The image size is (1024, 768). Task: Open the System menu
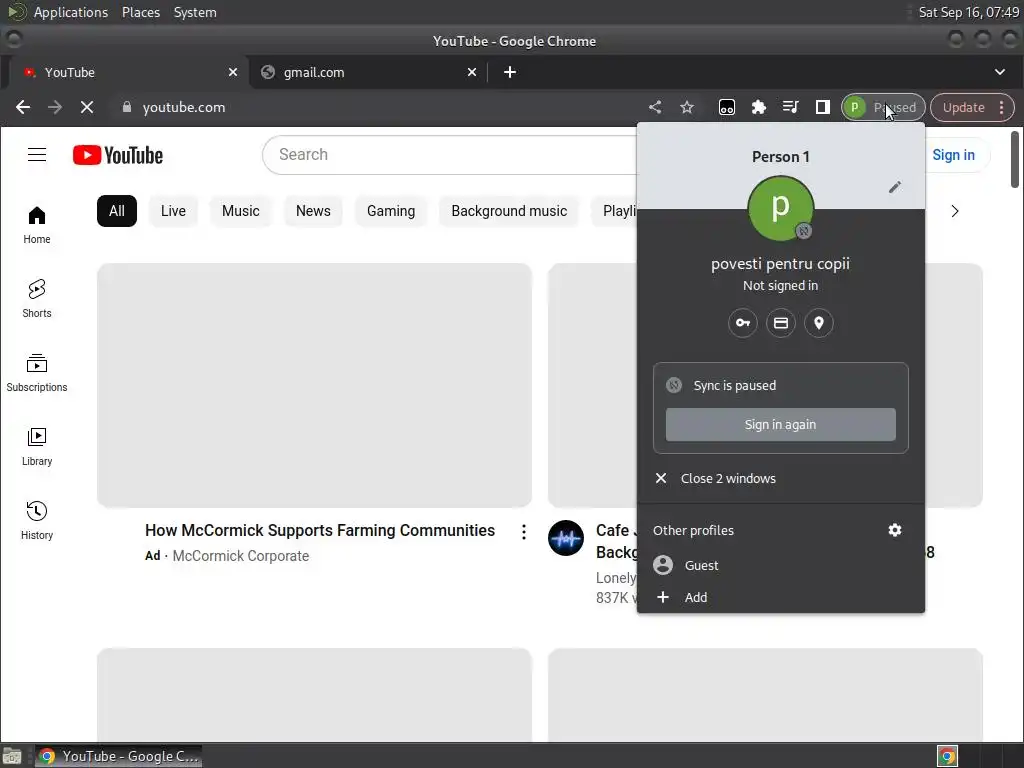click(x=195, y=12)
